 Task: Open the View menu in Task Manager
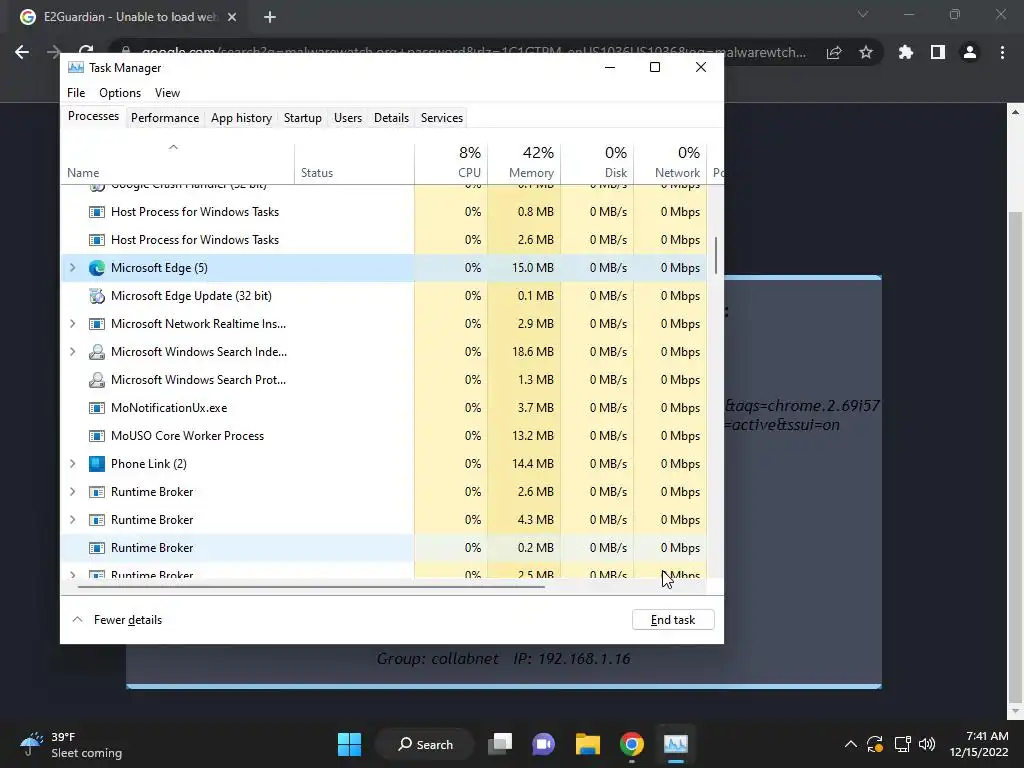167,93
